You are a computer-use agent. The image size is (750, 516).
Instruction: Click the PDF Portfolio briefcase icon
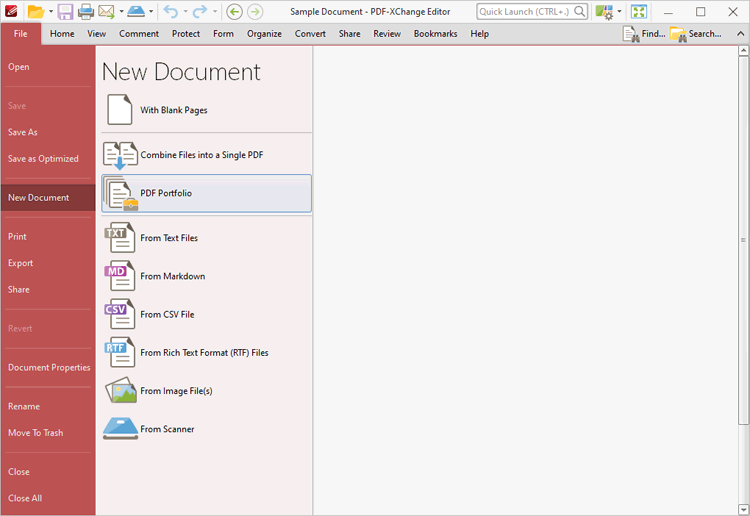coord(121,194)
